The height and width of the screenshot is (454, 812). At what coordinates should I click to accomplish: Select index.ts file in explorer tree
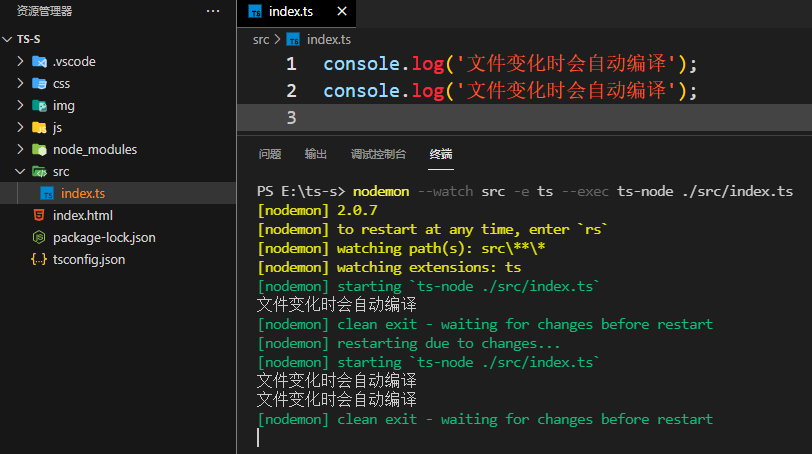[x=82, y=193]
